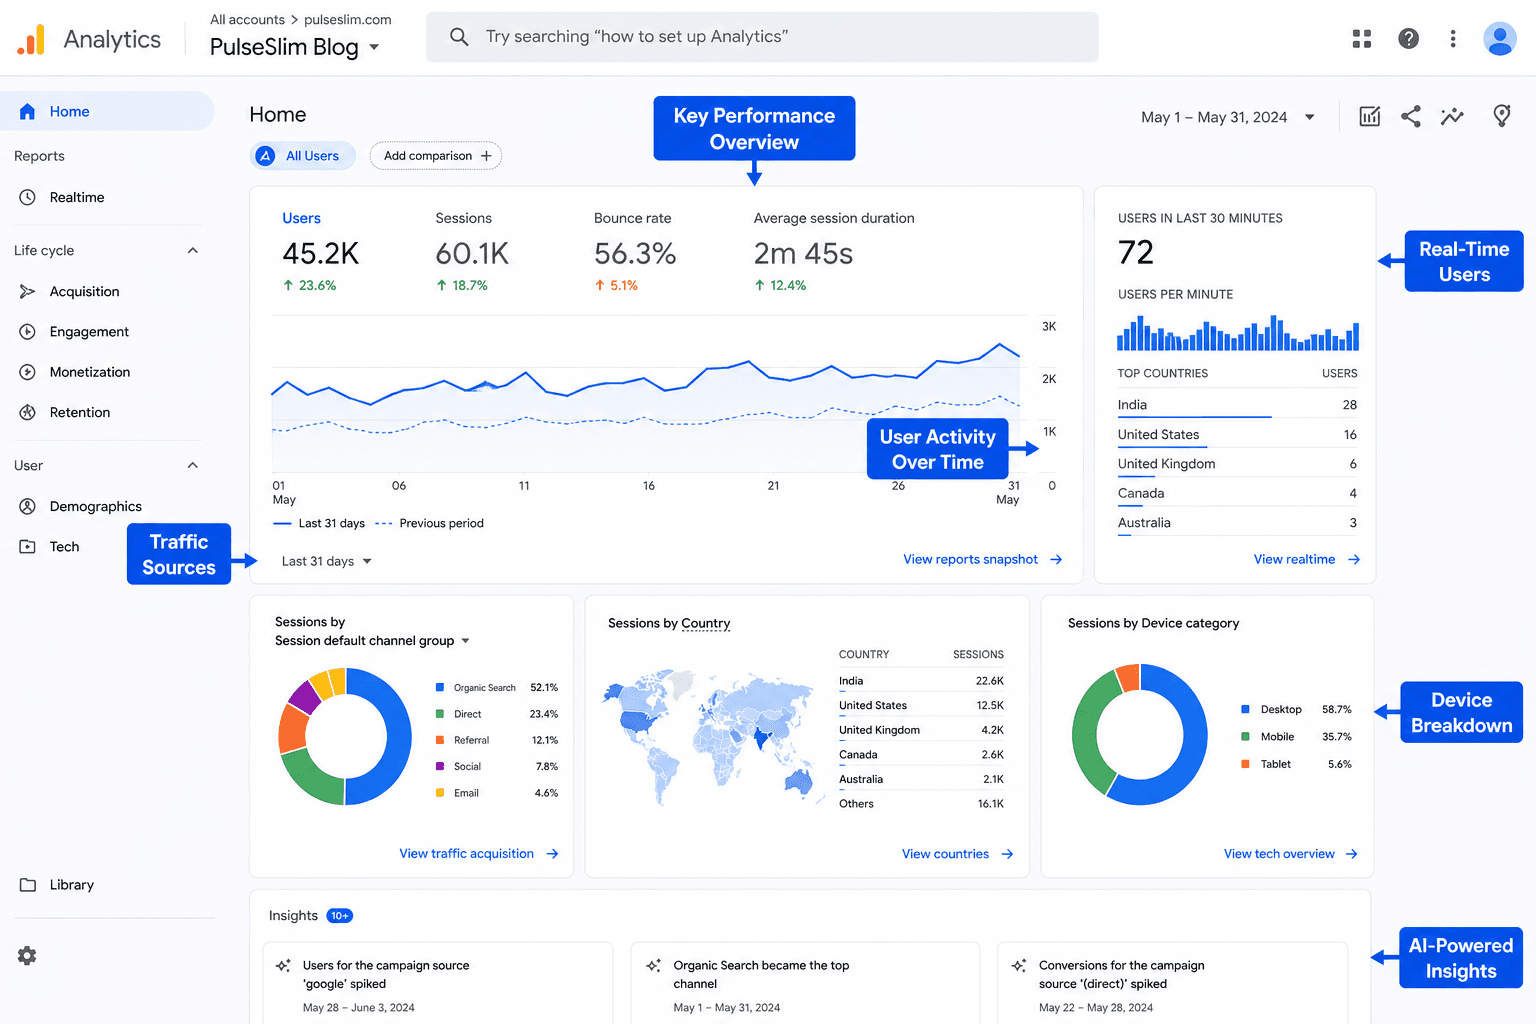Open the Help question mark icon

pos(1408,39)
